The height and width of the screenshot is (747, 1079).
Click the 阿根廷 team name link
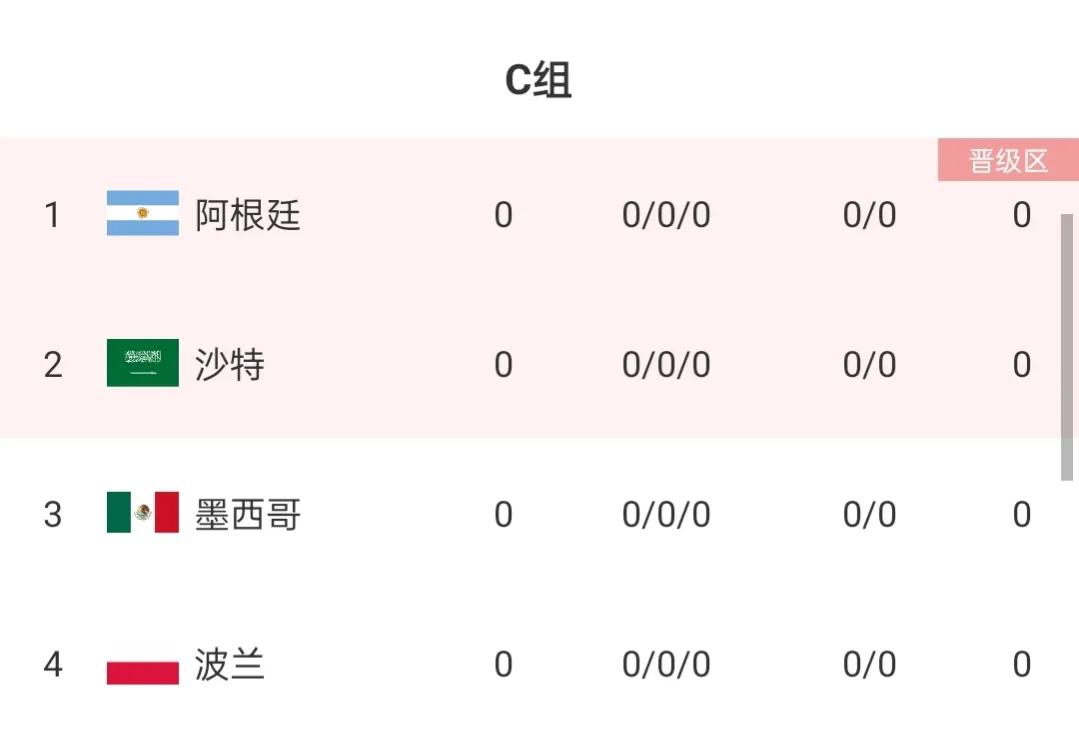click(x=245, y=215)
